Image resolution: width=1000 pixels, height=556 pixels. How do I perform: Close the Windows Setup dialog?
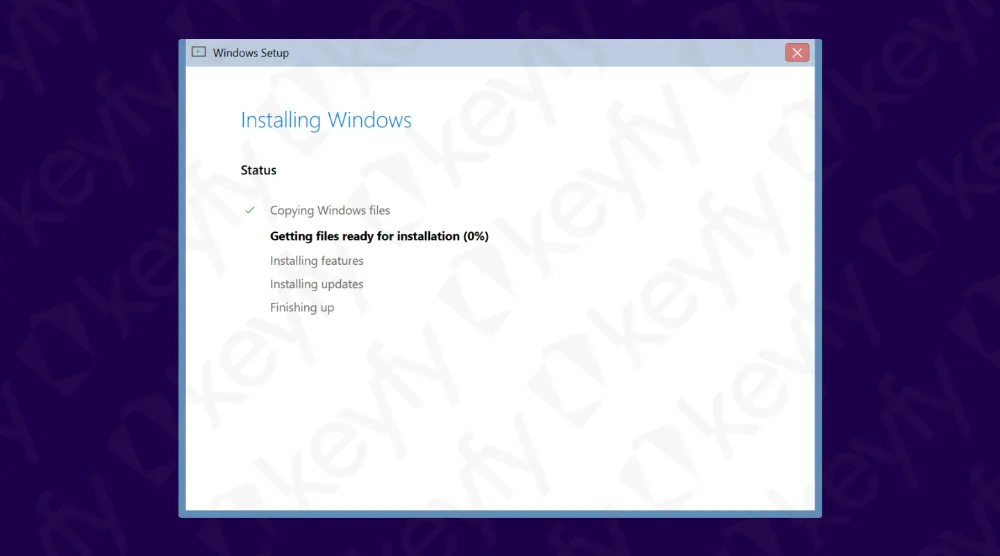tap(797, 53)
